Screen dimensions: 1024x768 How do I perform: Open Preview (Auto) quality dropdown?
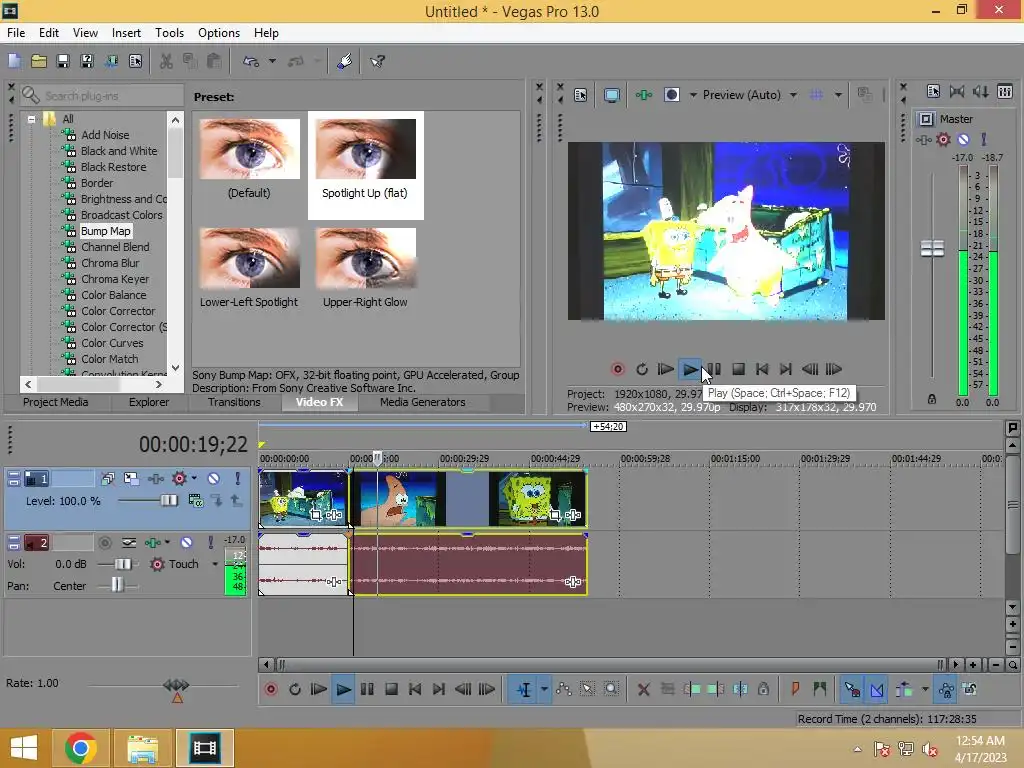coord(793,95)
